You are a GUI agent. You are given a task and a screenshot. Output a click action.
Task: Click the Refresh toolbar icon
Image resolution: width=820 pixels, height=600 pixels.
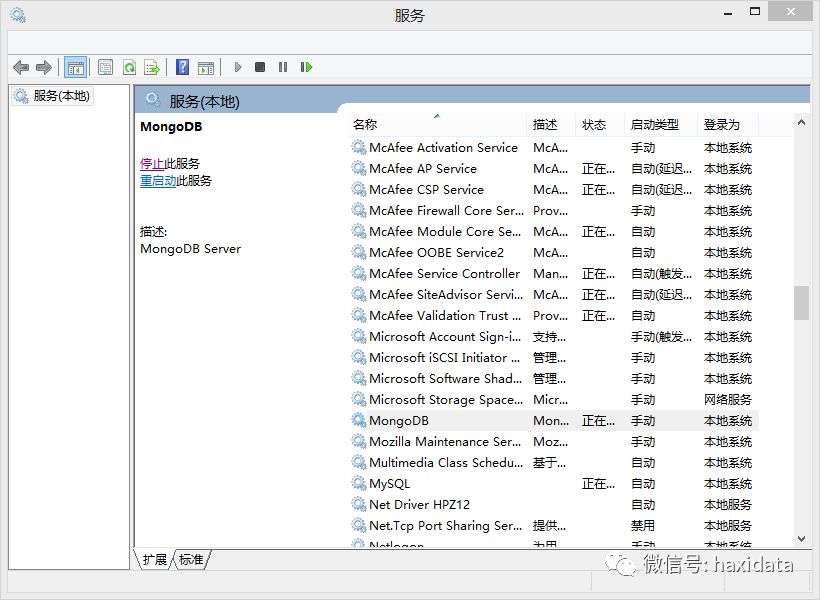129,67
